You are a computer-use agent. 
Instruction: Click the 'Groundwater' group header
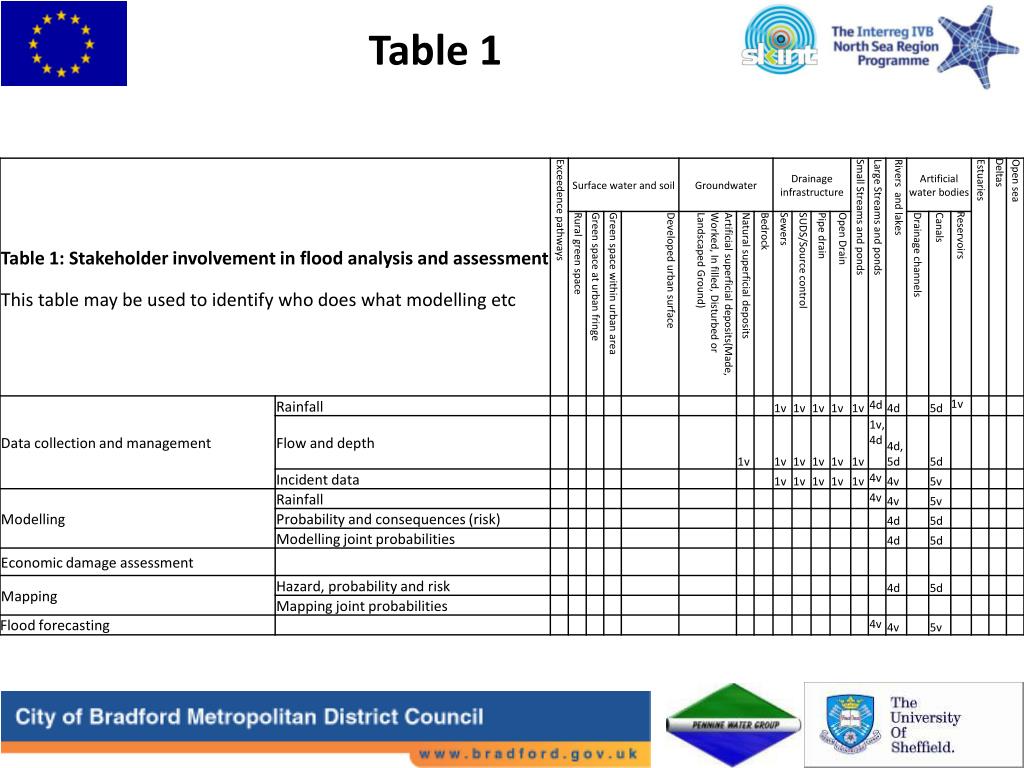pyautogui.click(x=726, y=185)
